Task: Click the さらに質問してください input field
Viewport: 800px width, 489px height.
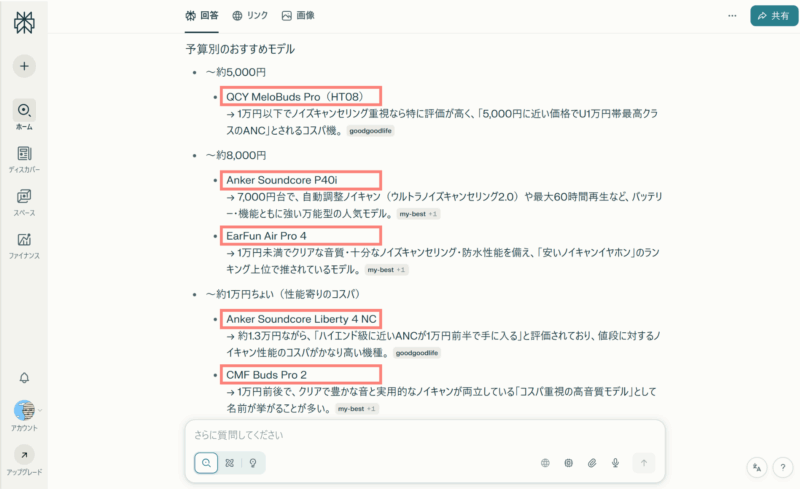Action: click(x=424, y=435)
